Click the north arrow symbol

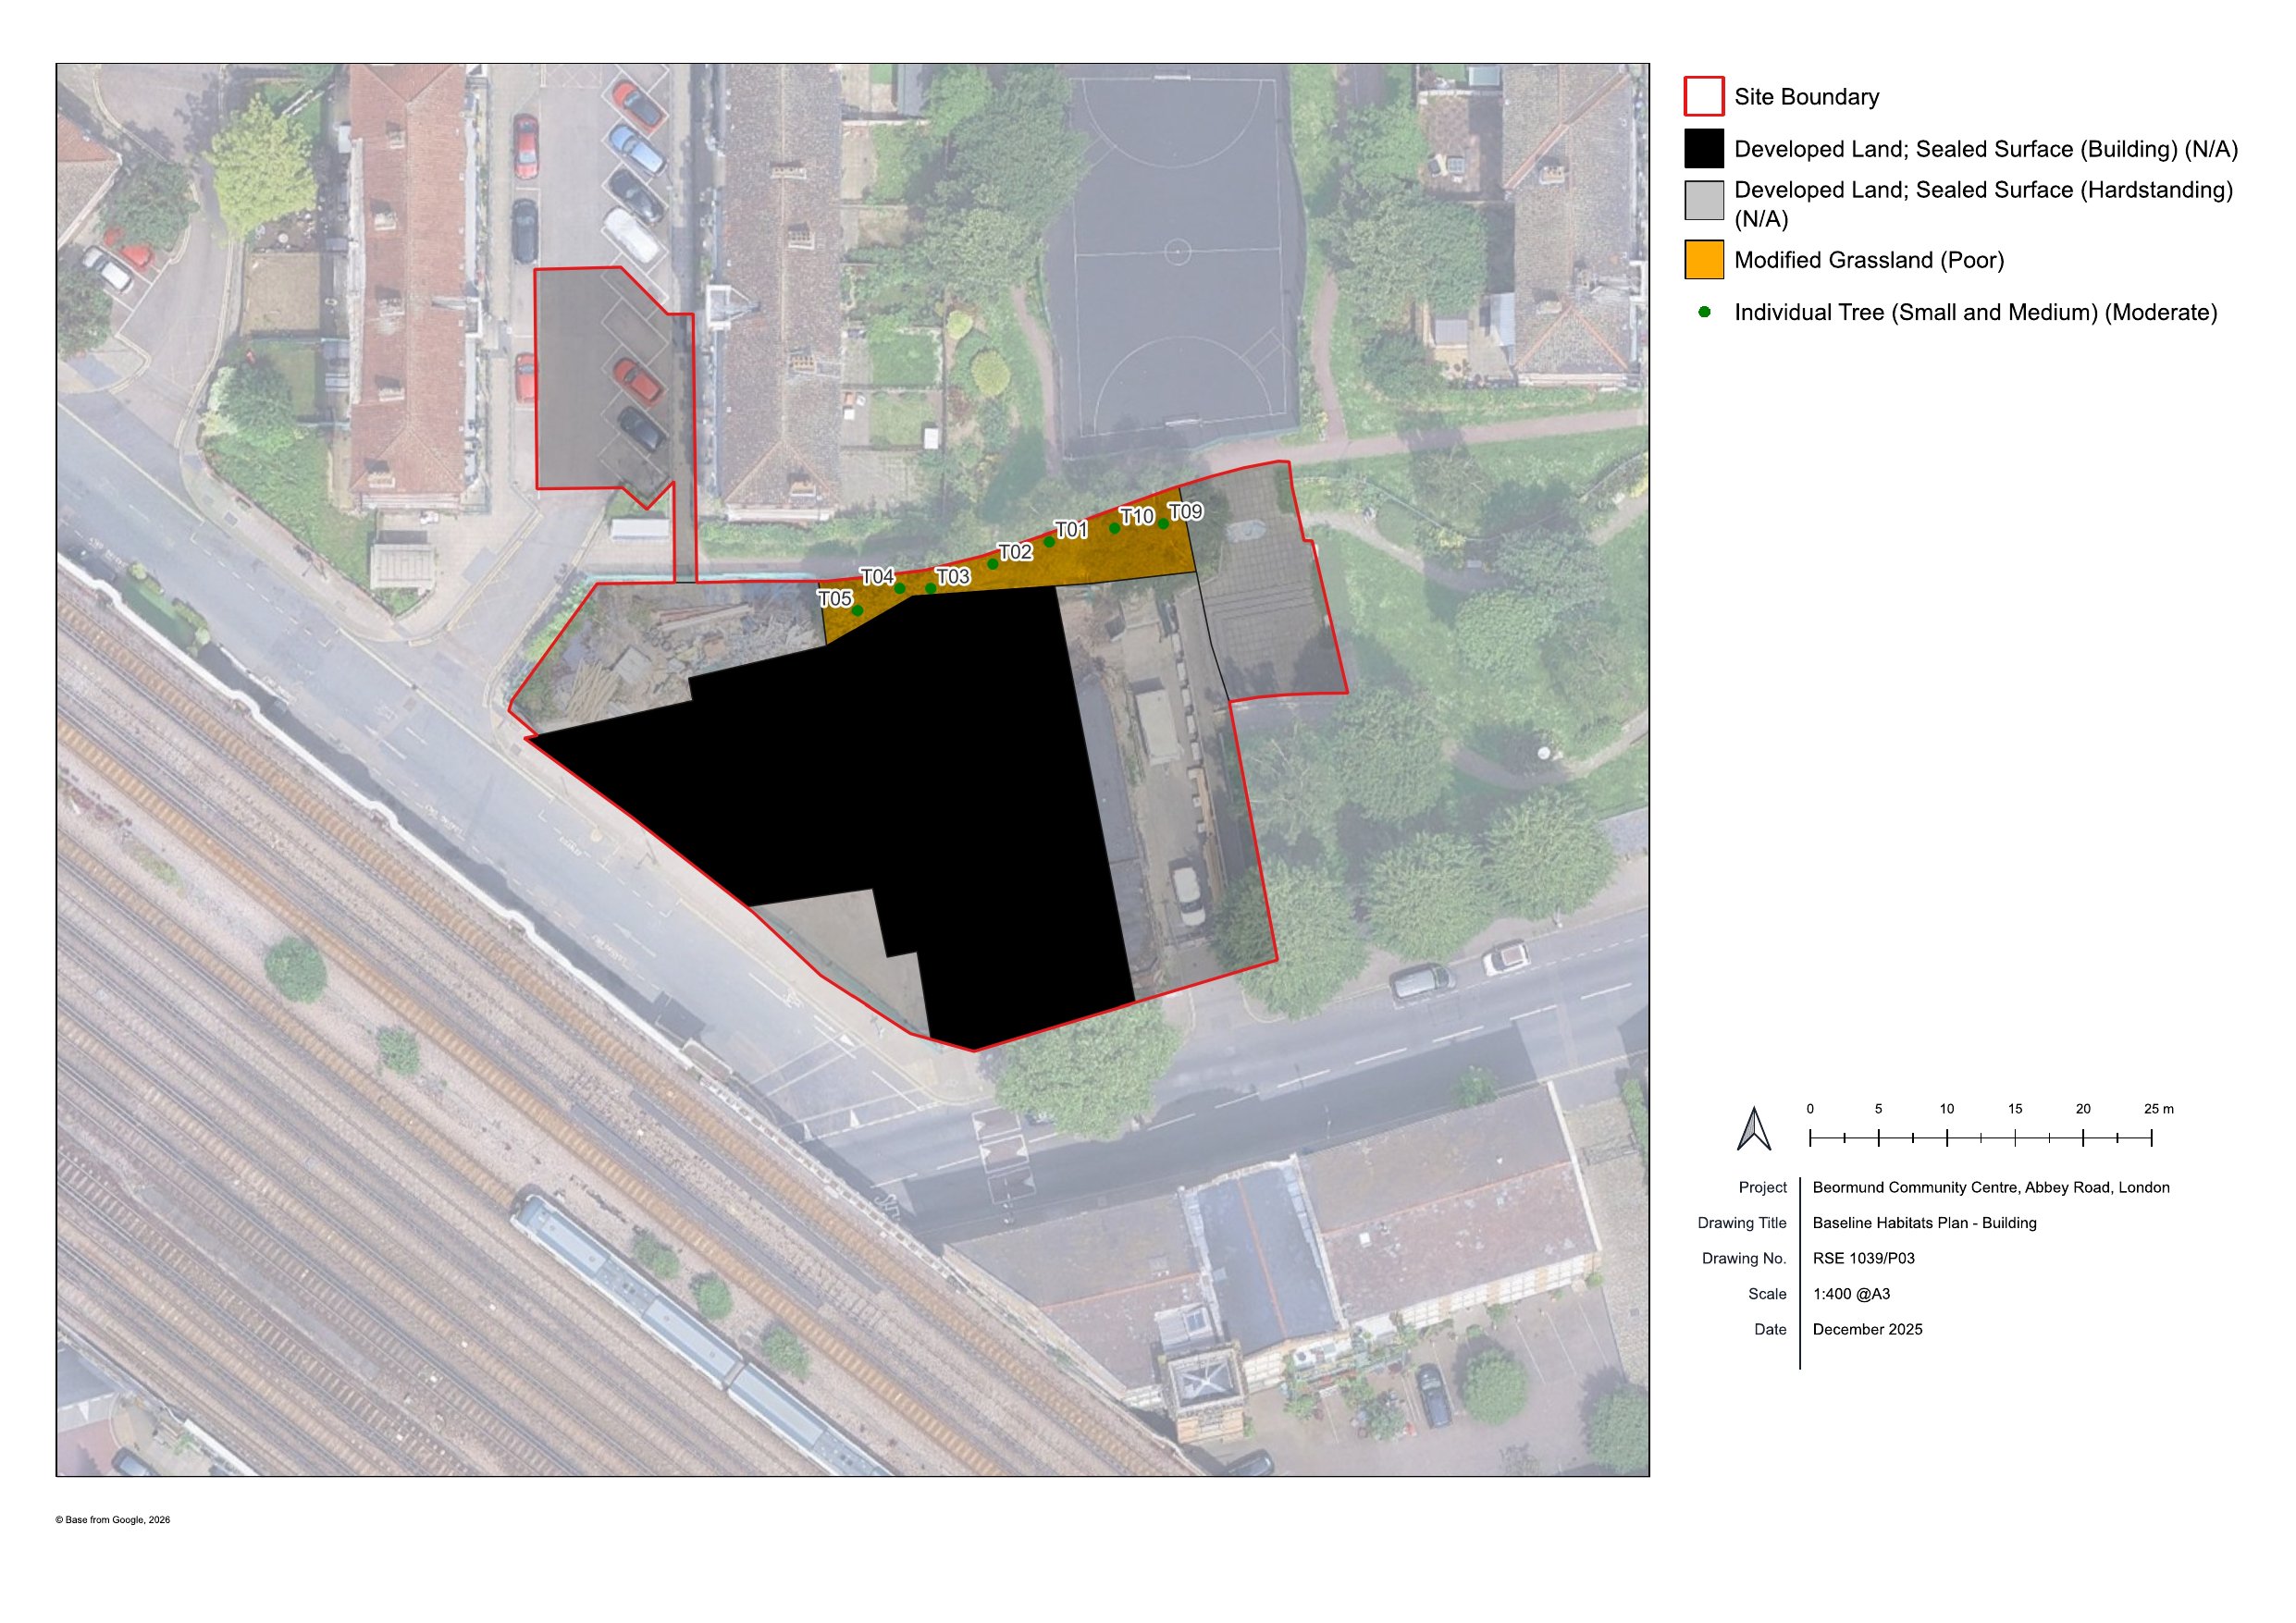(x=1754, y=1129)
